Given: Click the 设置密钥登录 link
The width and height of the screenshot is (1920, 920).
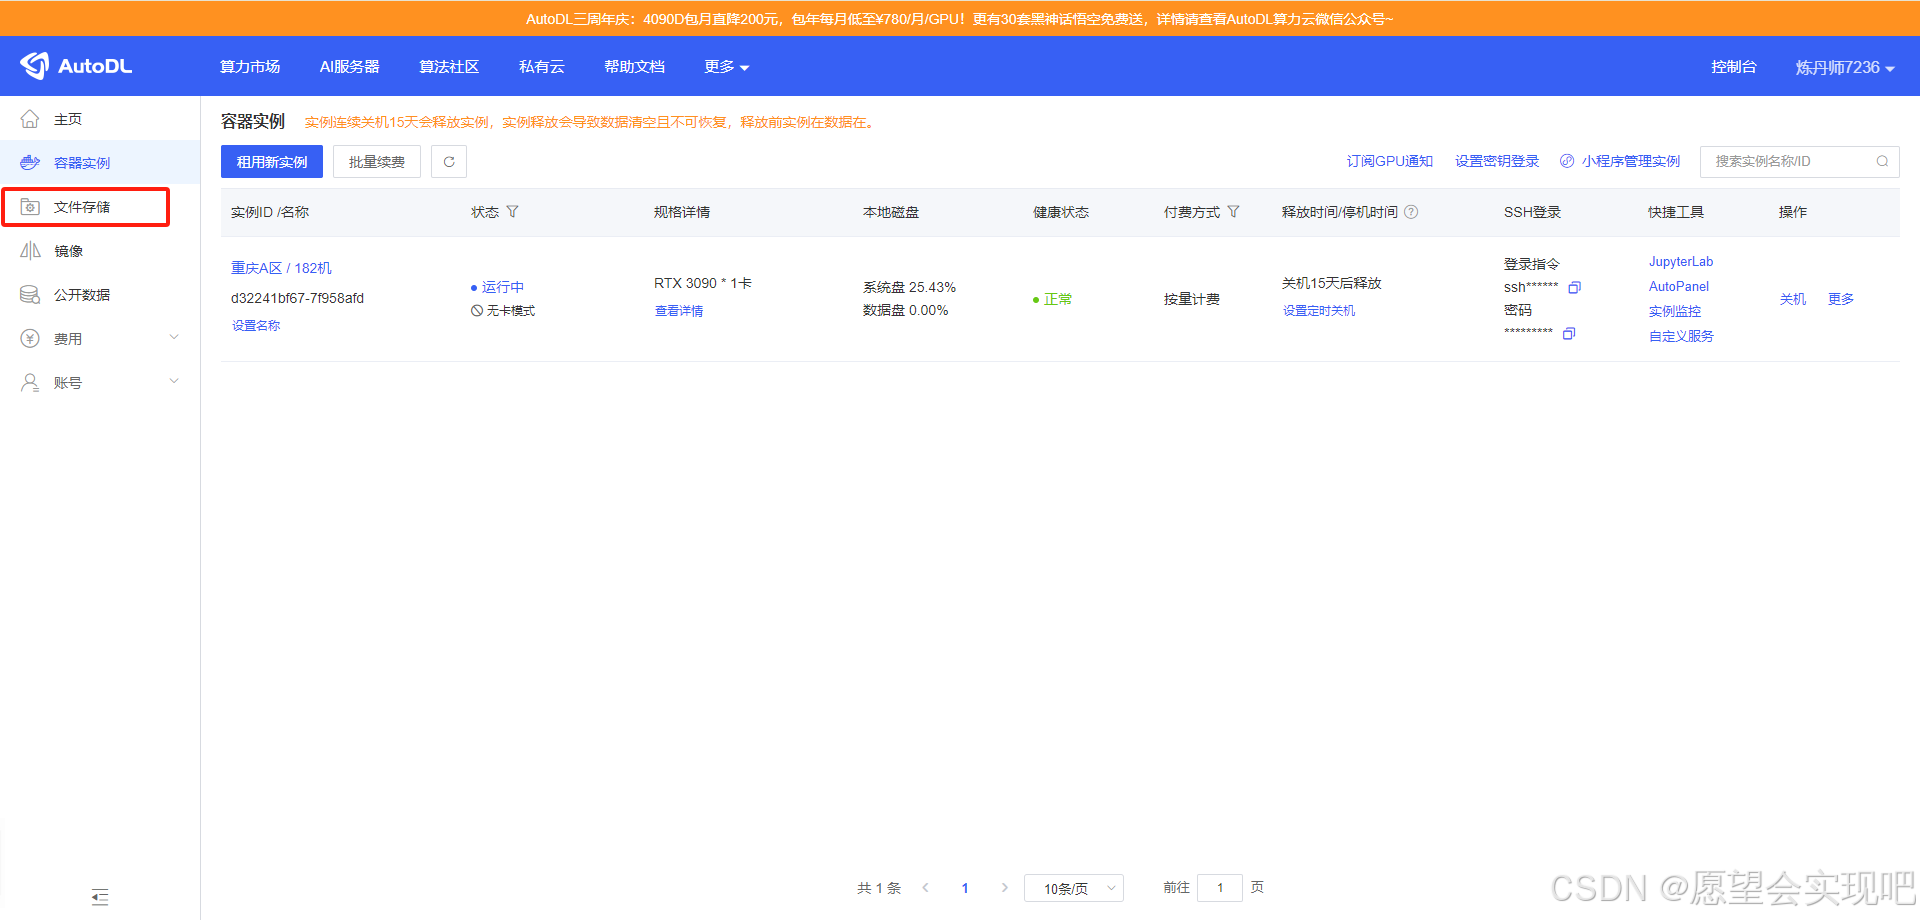Looking at the screenshot, I should [1497, 161].
